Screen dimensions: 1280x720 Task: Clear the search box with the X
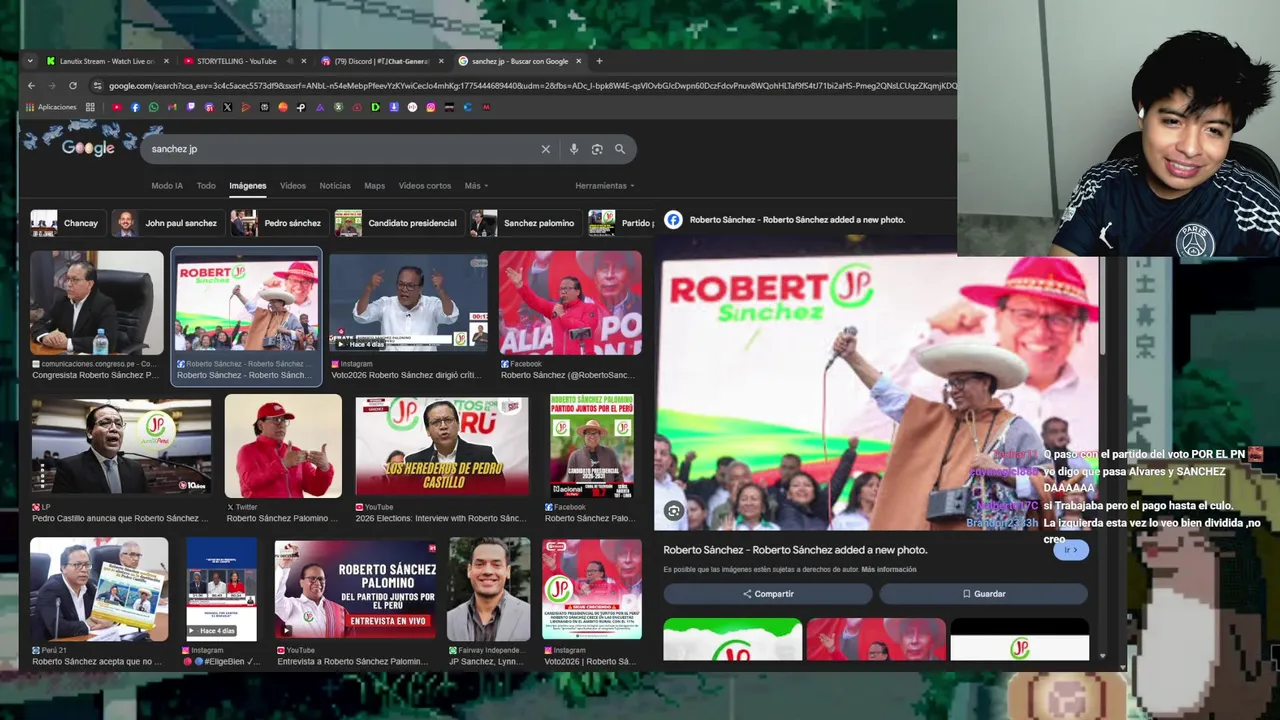545,149
